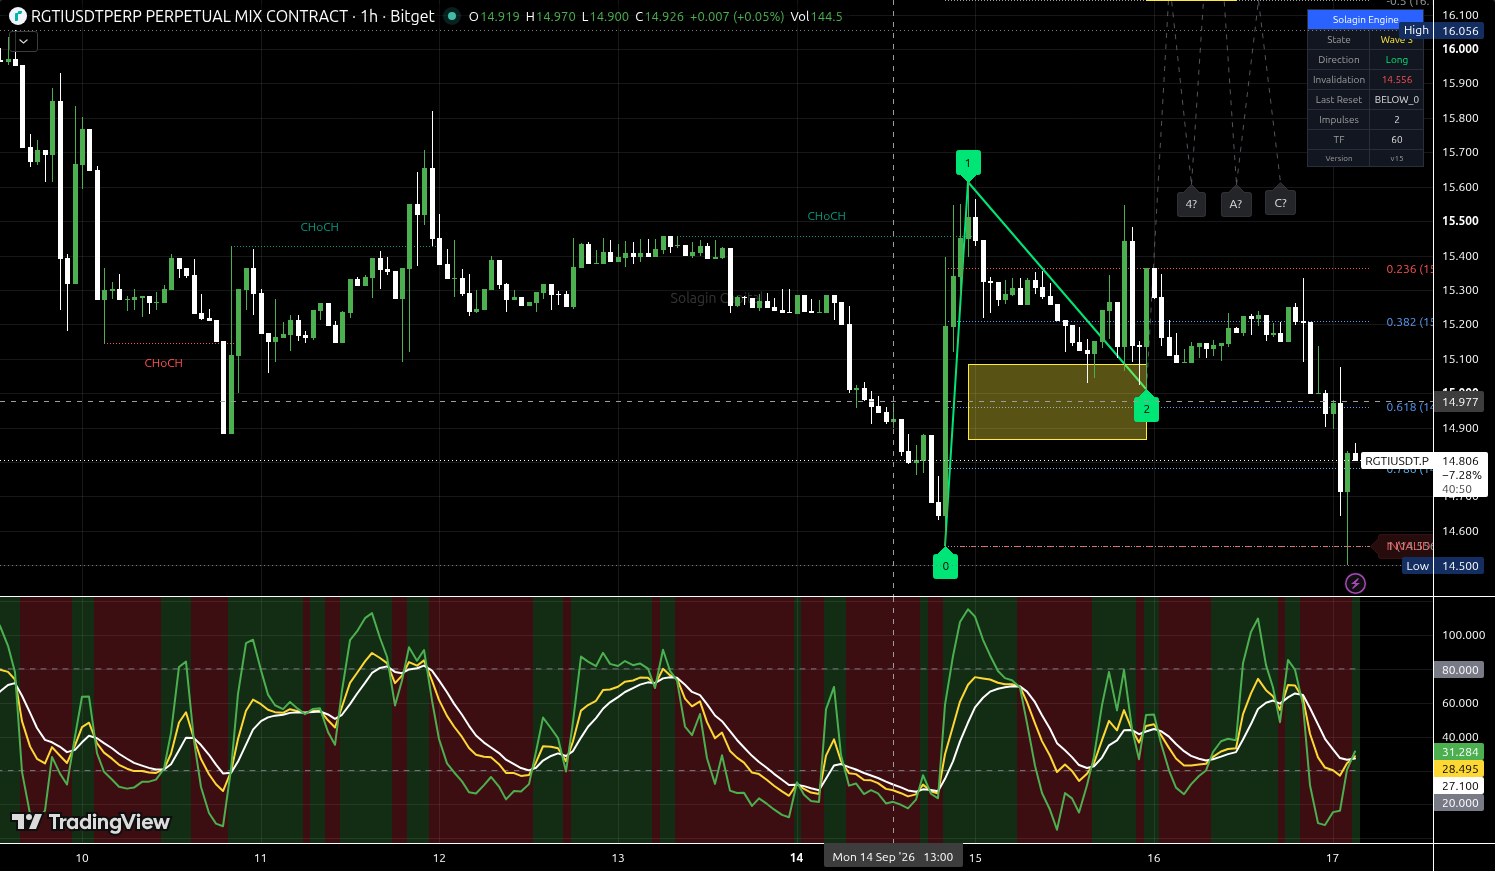Click the green 31.284 oscillator value

pyautogui.click(x=1460, y=752)
